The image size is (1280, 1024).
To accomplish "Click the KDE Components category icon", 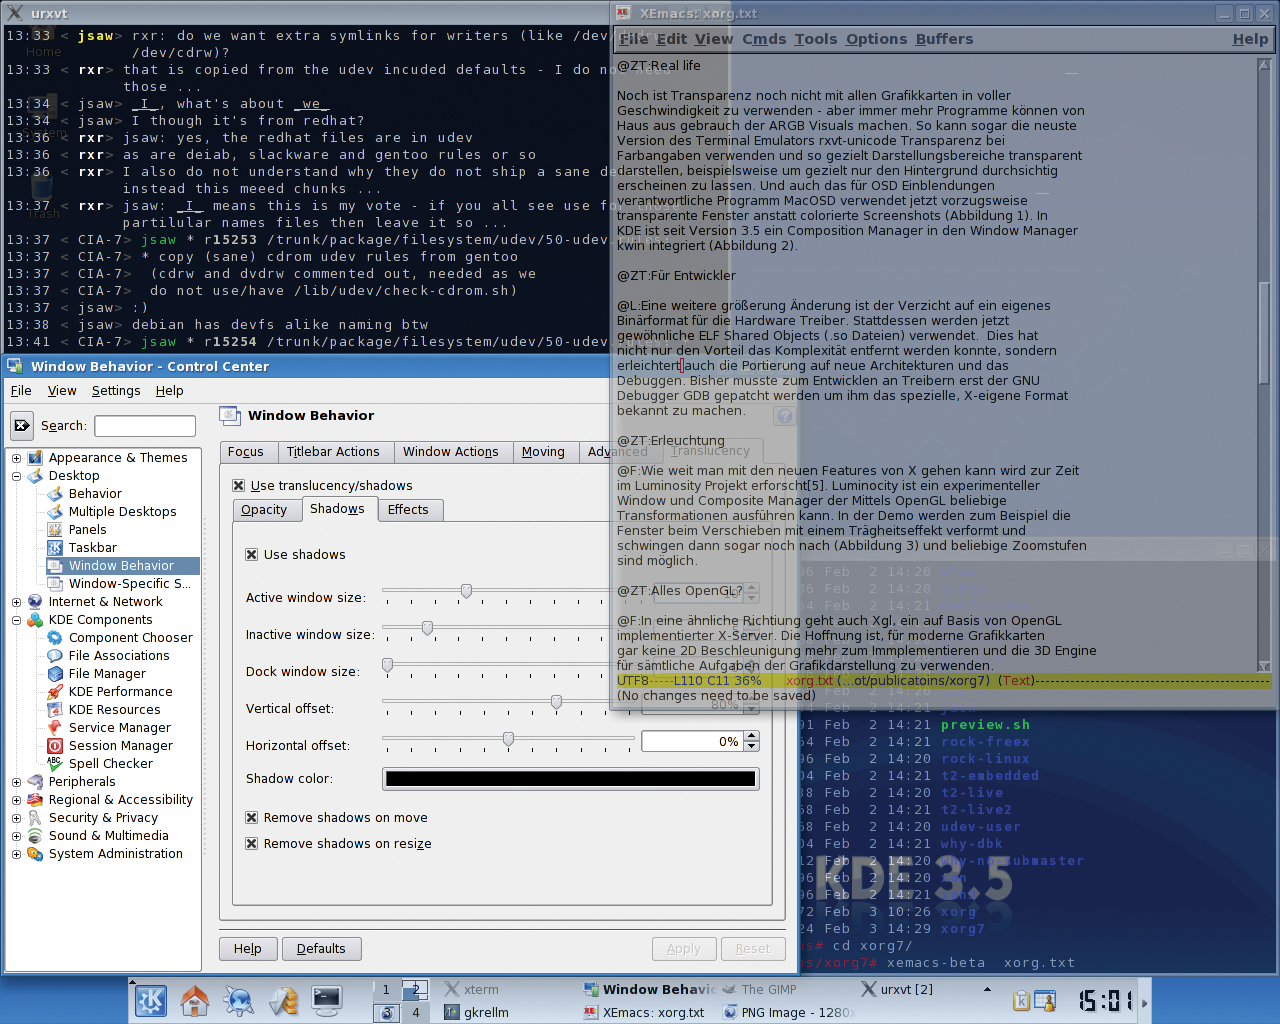I will pos(36,619).
